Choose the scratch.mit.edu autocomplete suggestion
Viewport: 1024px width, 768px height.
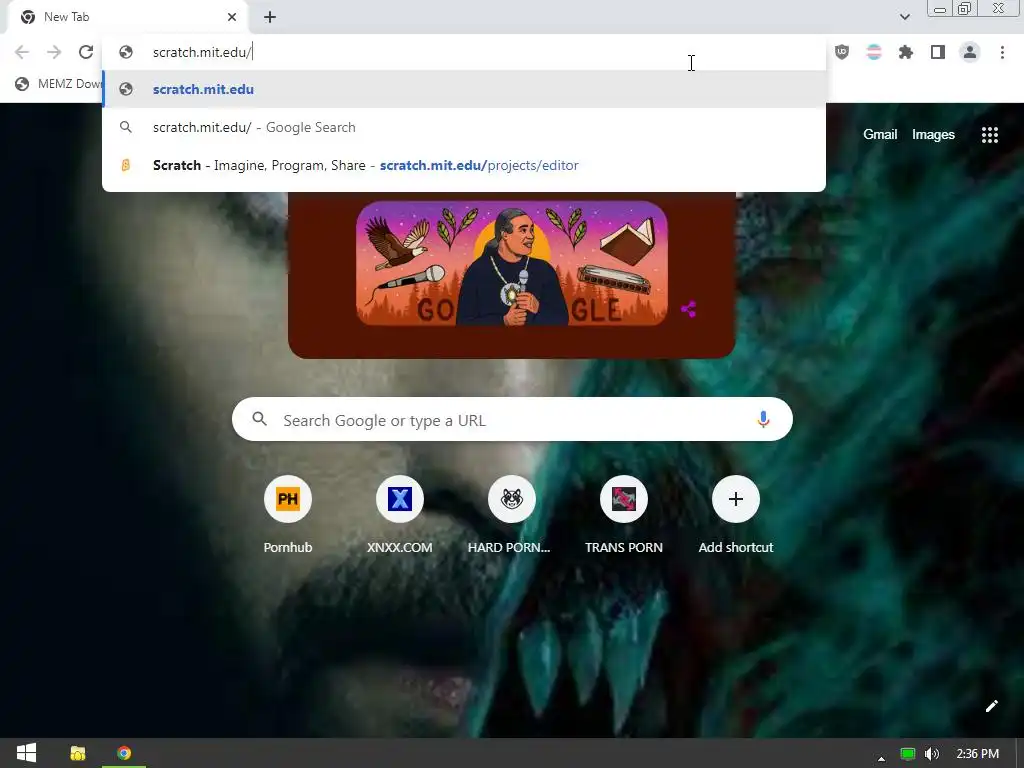(464, 89)
